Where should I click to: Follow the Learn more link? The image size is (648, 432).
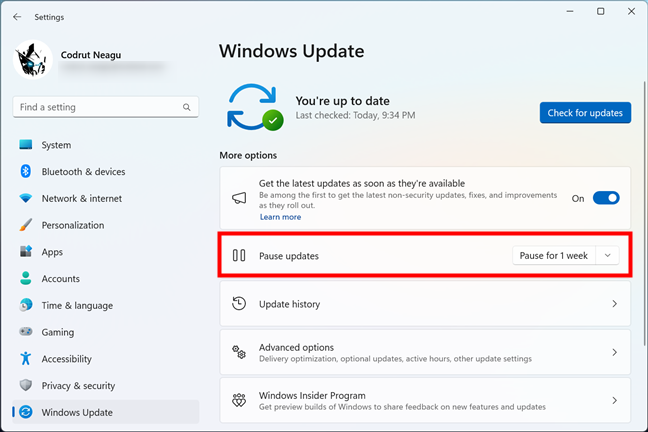(280, 217)
